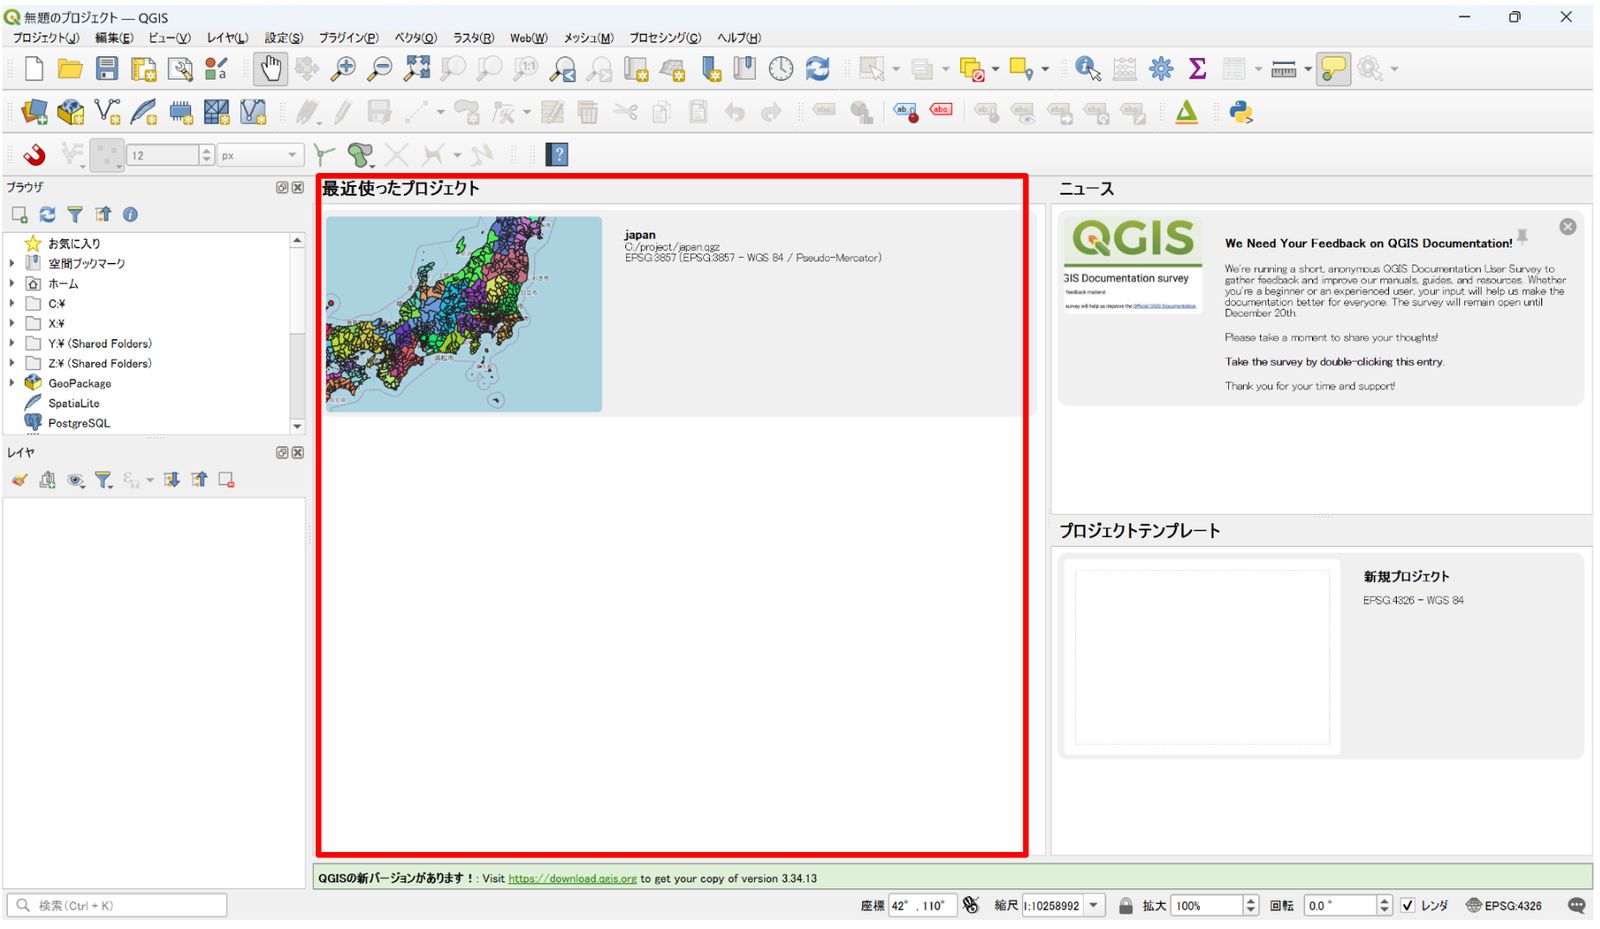Viewport: 1600px width, 929px height.
Task: Click the Statistical Summary sigma icon
Action: [x=1197, y=68]
